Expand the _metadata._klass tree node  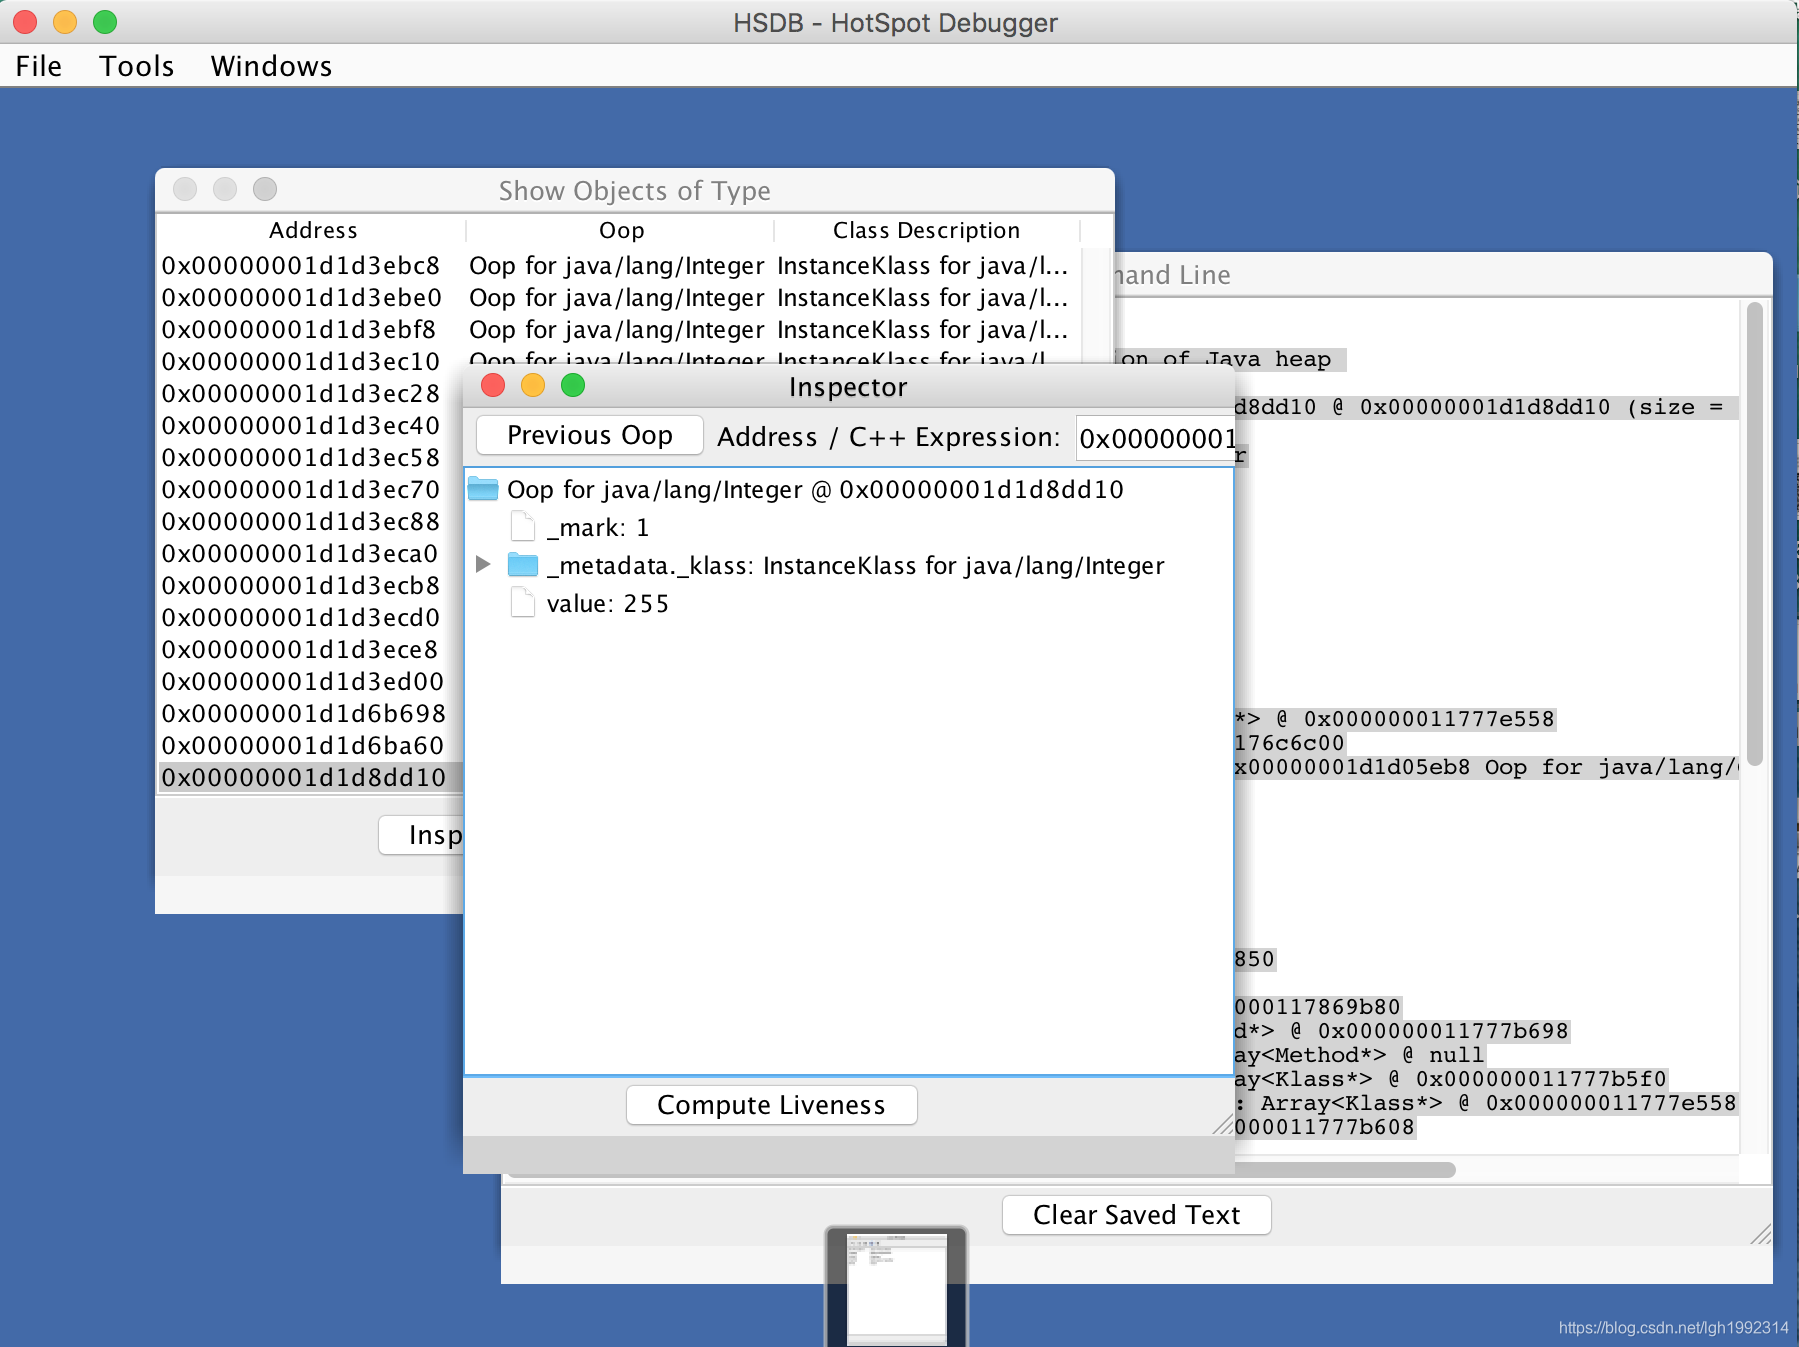483,565
